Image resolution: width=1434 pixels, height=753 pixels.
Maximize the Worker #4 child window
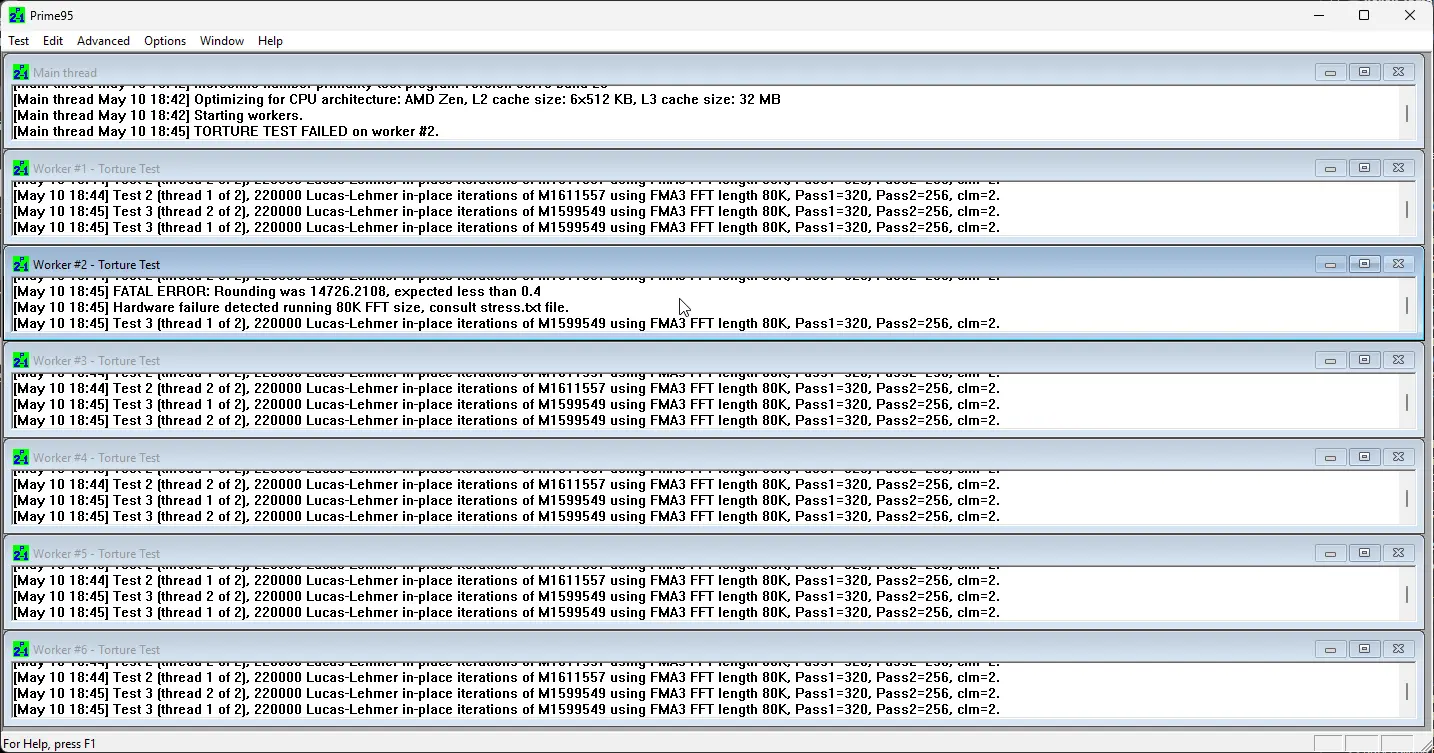(1364, 457)
